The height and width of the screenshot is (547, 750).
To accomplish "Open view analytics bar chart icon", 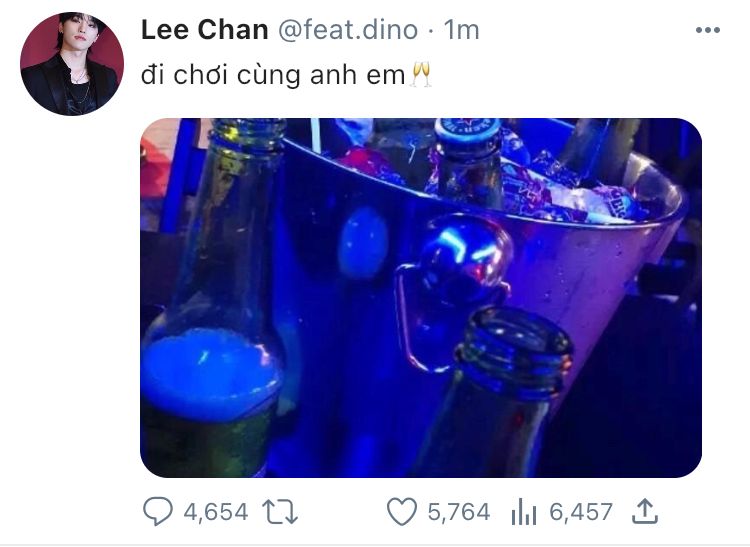I will pos(524,512).
